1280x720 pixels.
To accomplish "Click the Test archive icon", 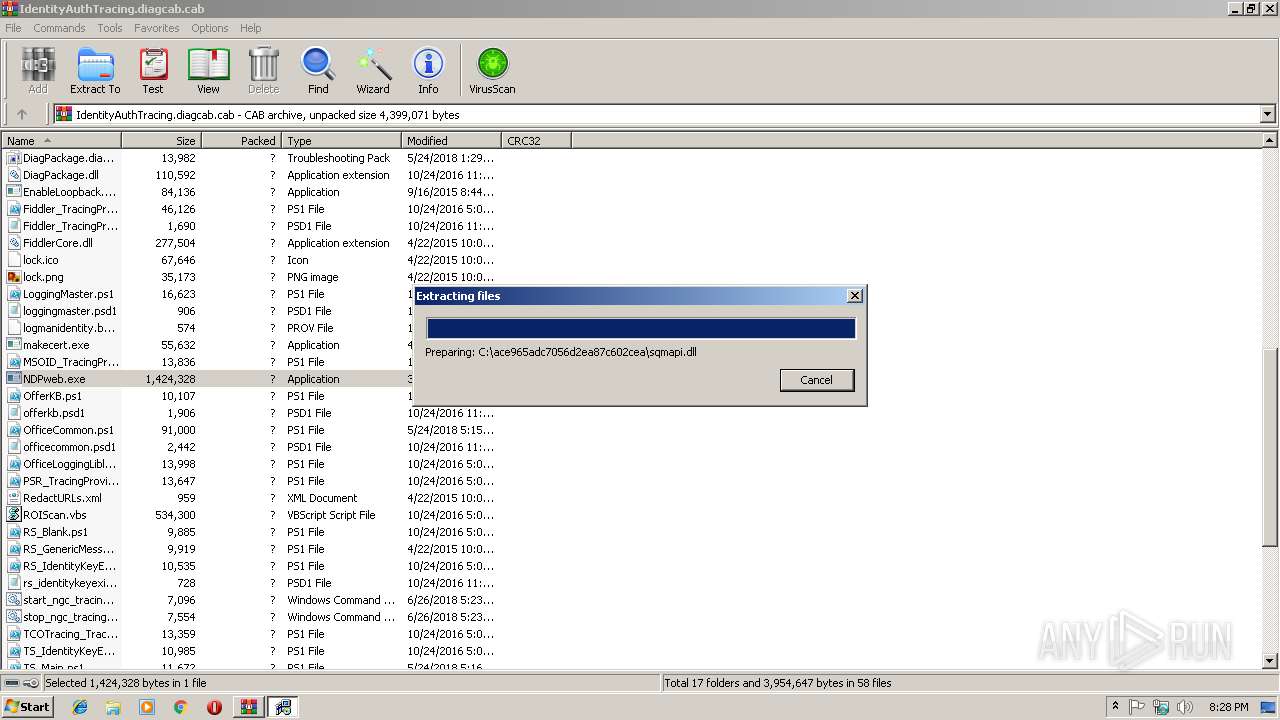I will [153, 70].
